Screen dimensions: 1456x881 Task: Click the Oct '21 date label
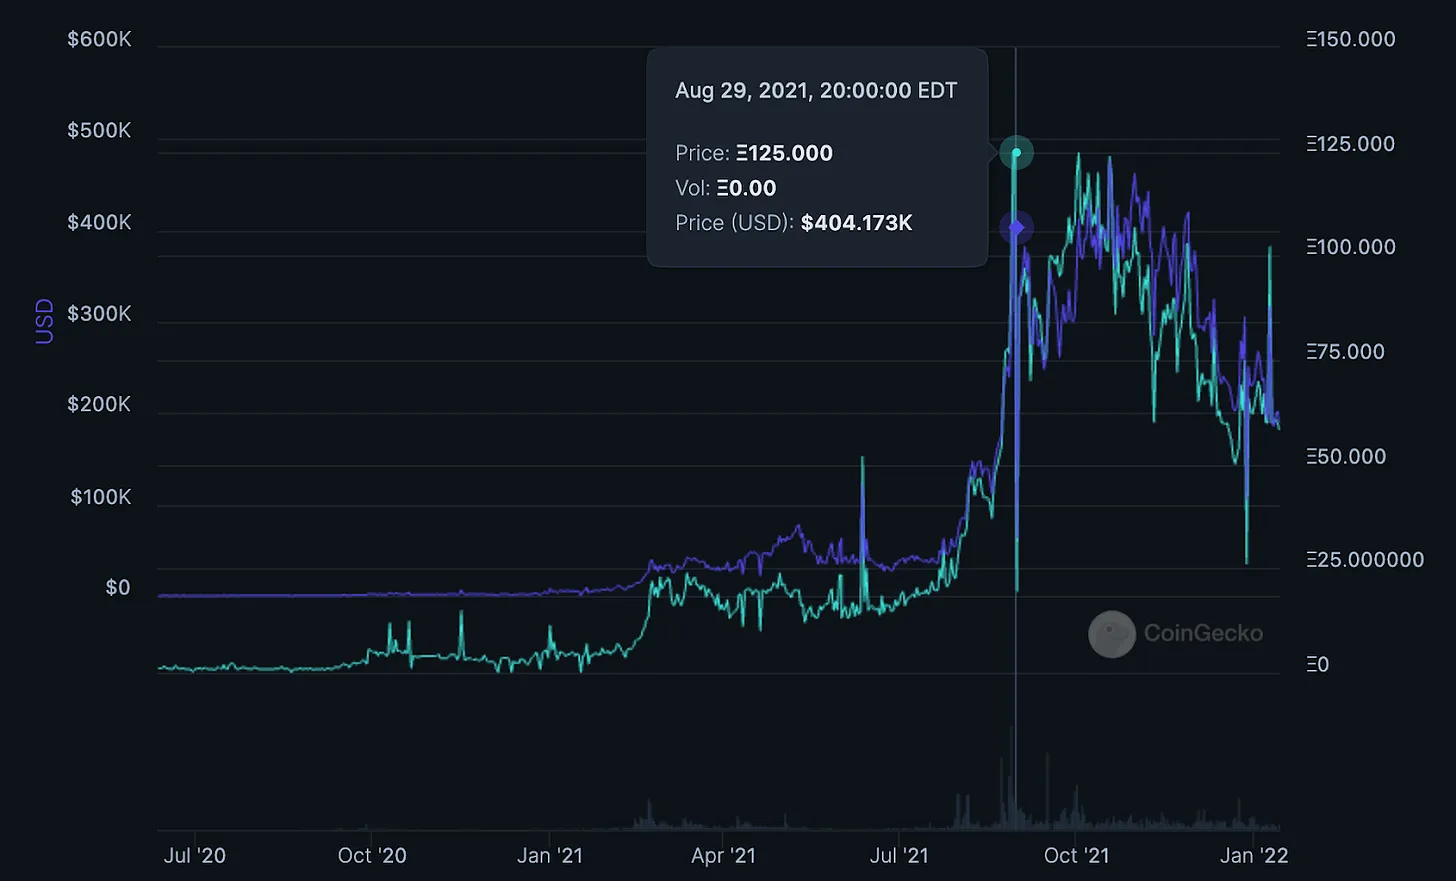coord(1076,855)
